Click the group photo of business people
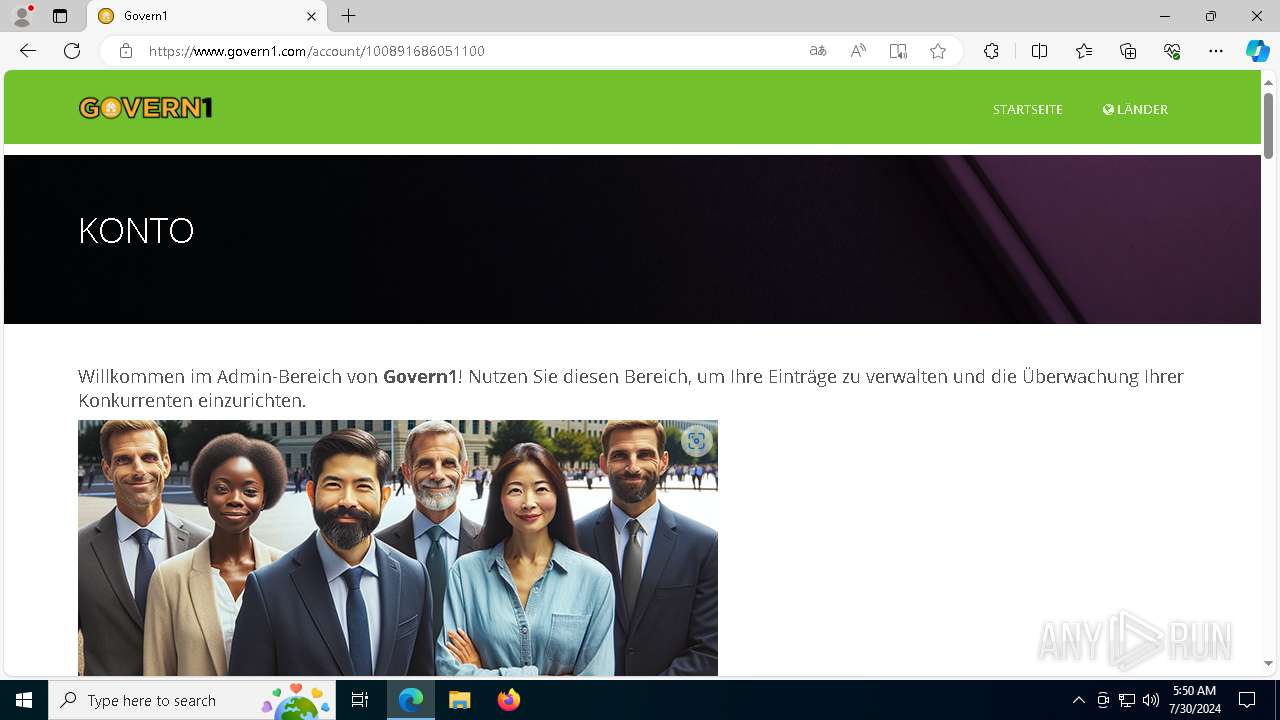 tap(398, 548)
